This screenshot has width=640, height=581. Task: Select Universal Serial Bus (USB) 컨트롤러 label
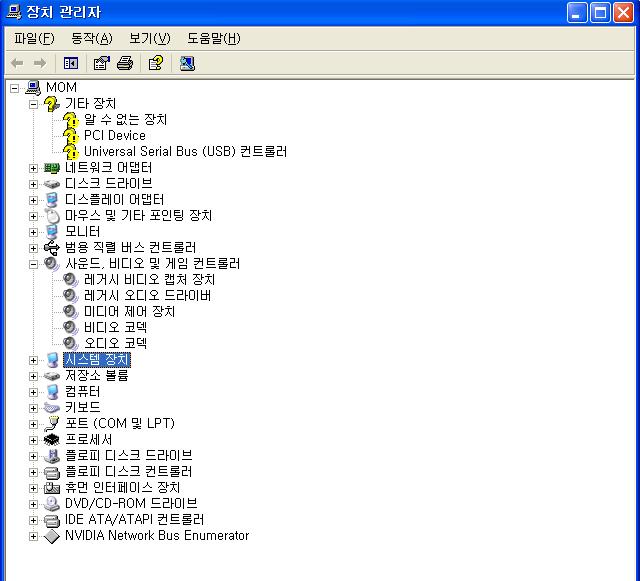(185, 151)
